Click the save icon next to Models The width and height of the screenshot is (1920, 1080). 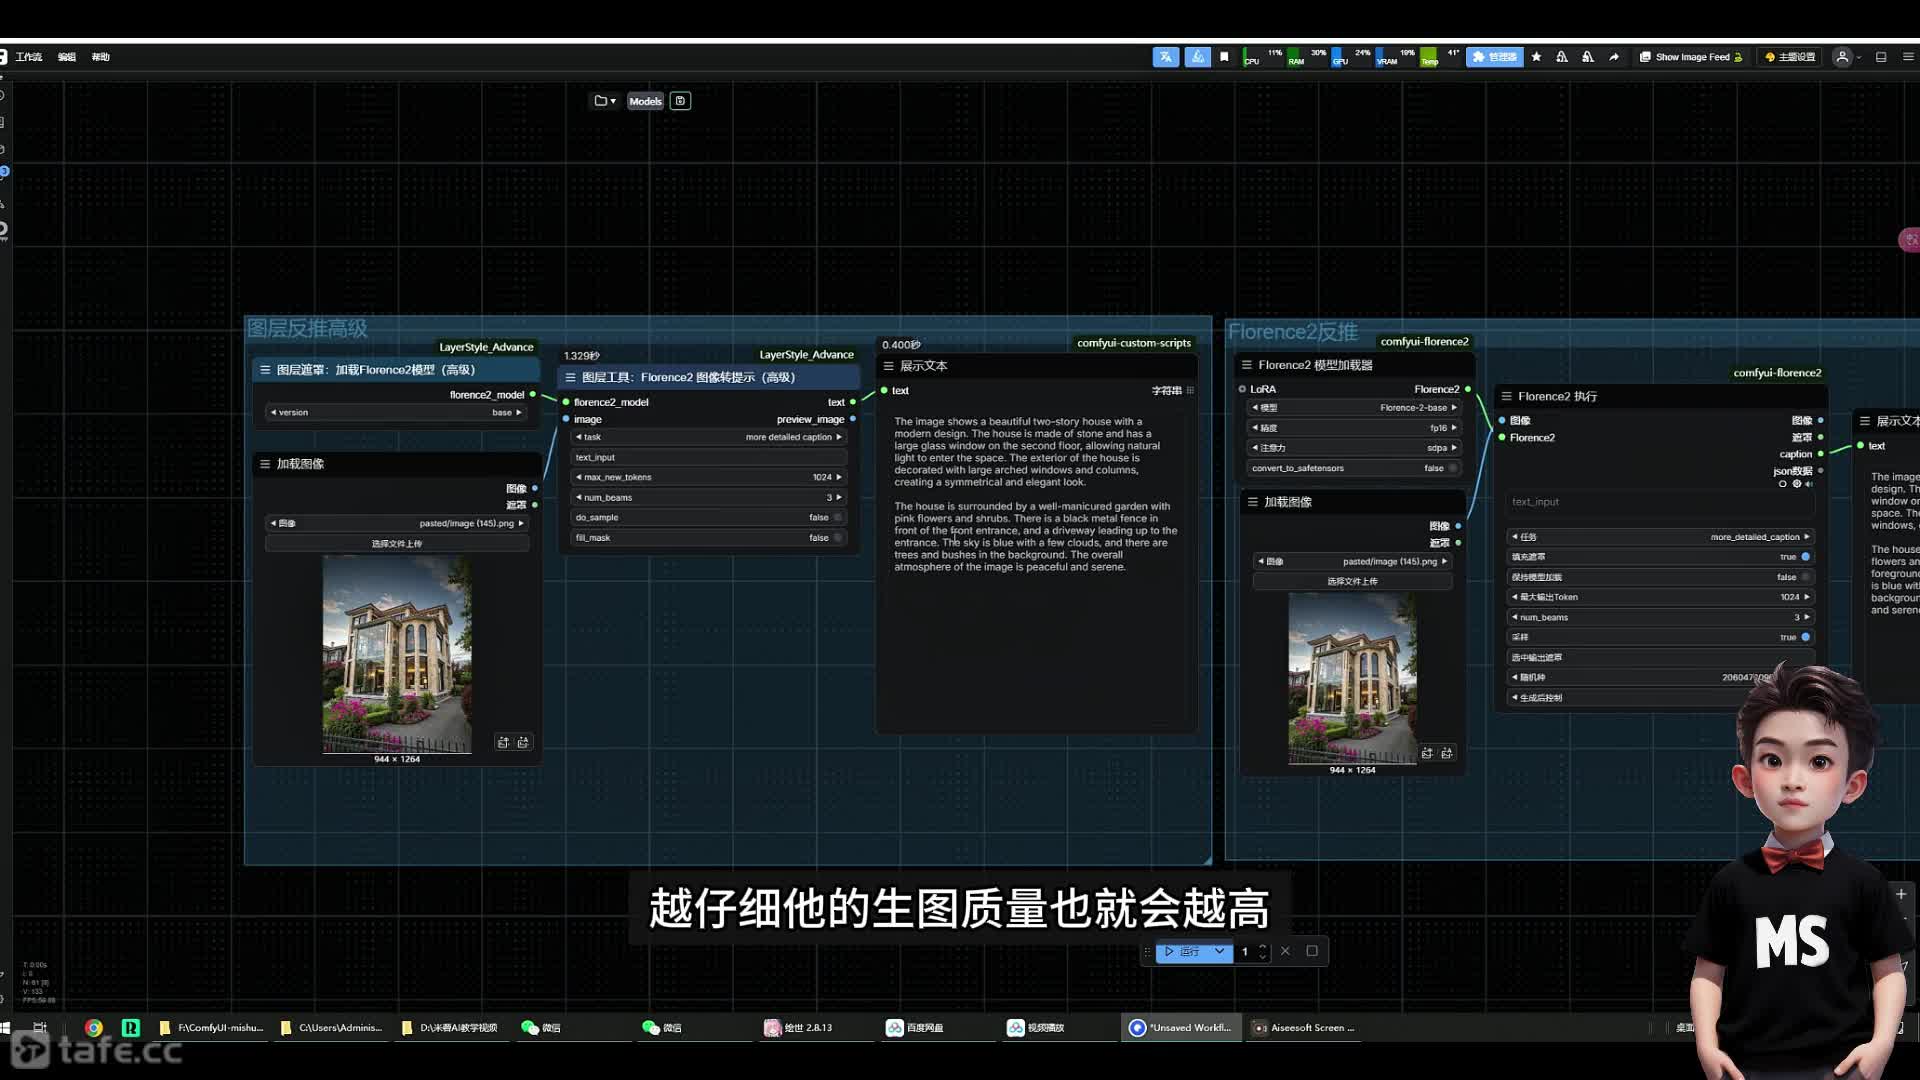tap(681, 101)
